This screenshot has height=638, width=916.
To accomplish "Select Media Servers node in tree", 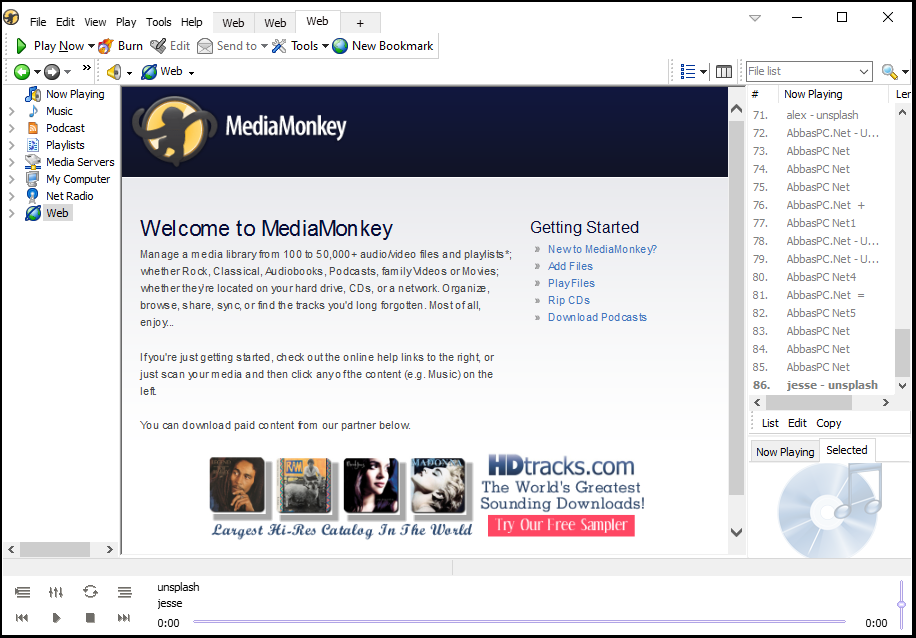I will coord(80,162).
